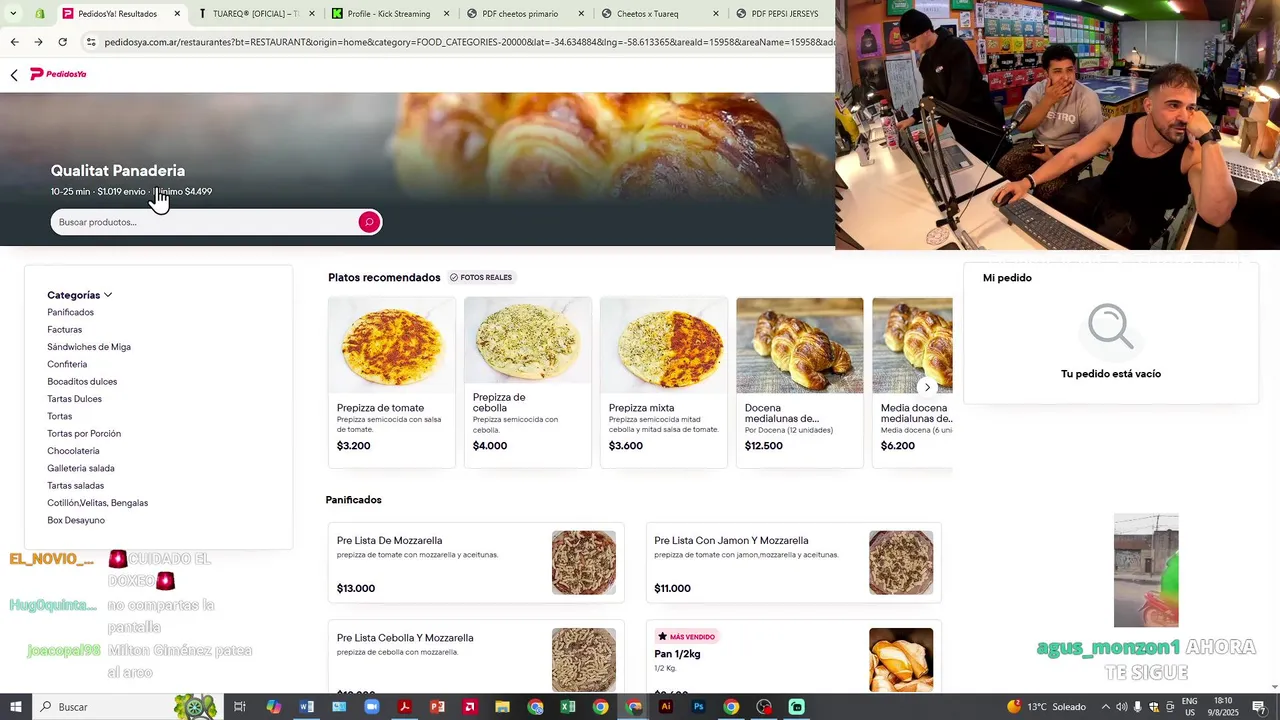Image resolution: width=1280 pixels, height=720 pixels.
Task: Open the Docena medialunas $12.500 card
Action: tap(800, 382)
